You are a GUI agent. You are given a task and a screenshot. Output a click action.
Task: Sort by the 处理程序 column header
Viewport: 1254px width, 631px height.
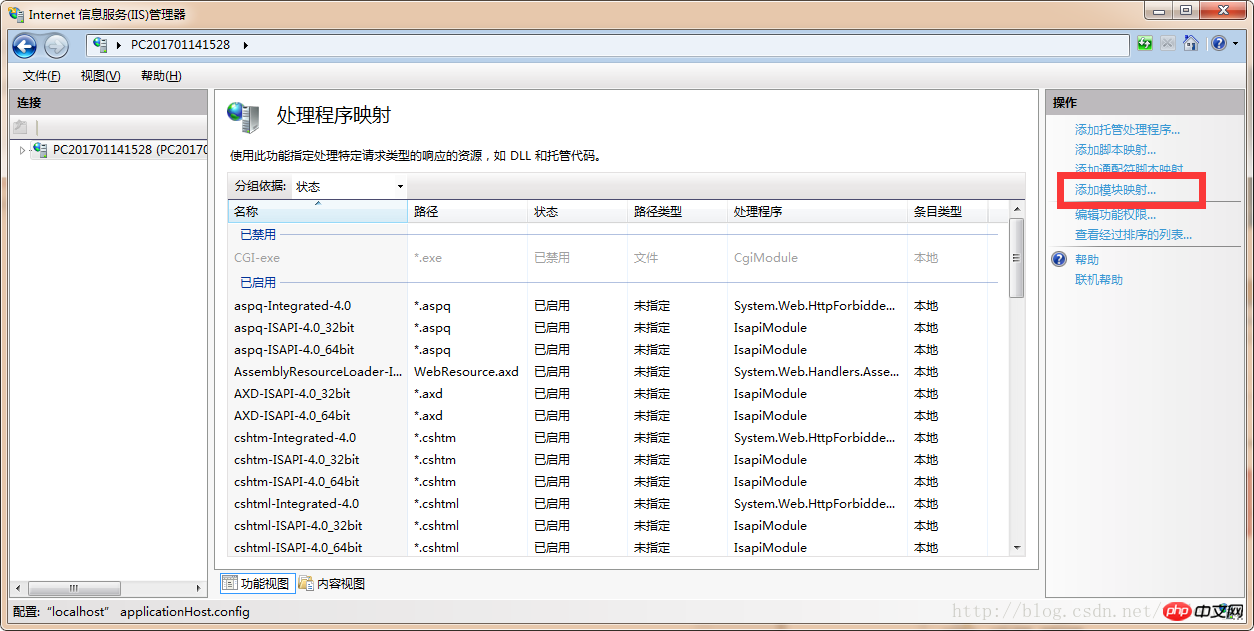pos(817,212)
